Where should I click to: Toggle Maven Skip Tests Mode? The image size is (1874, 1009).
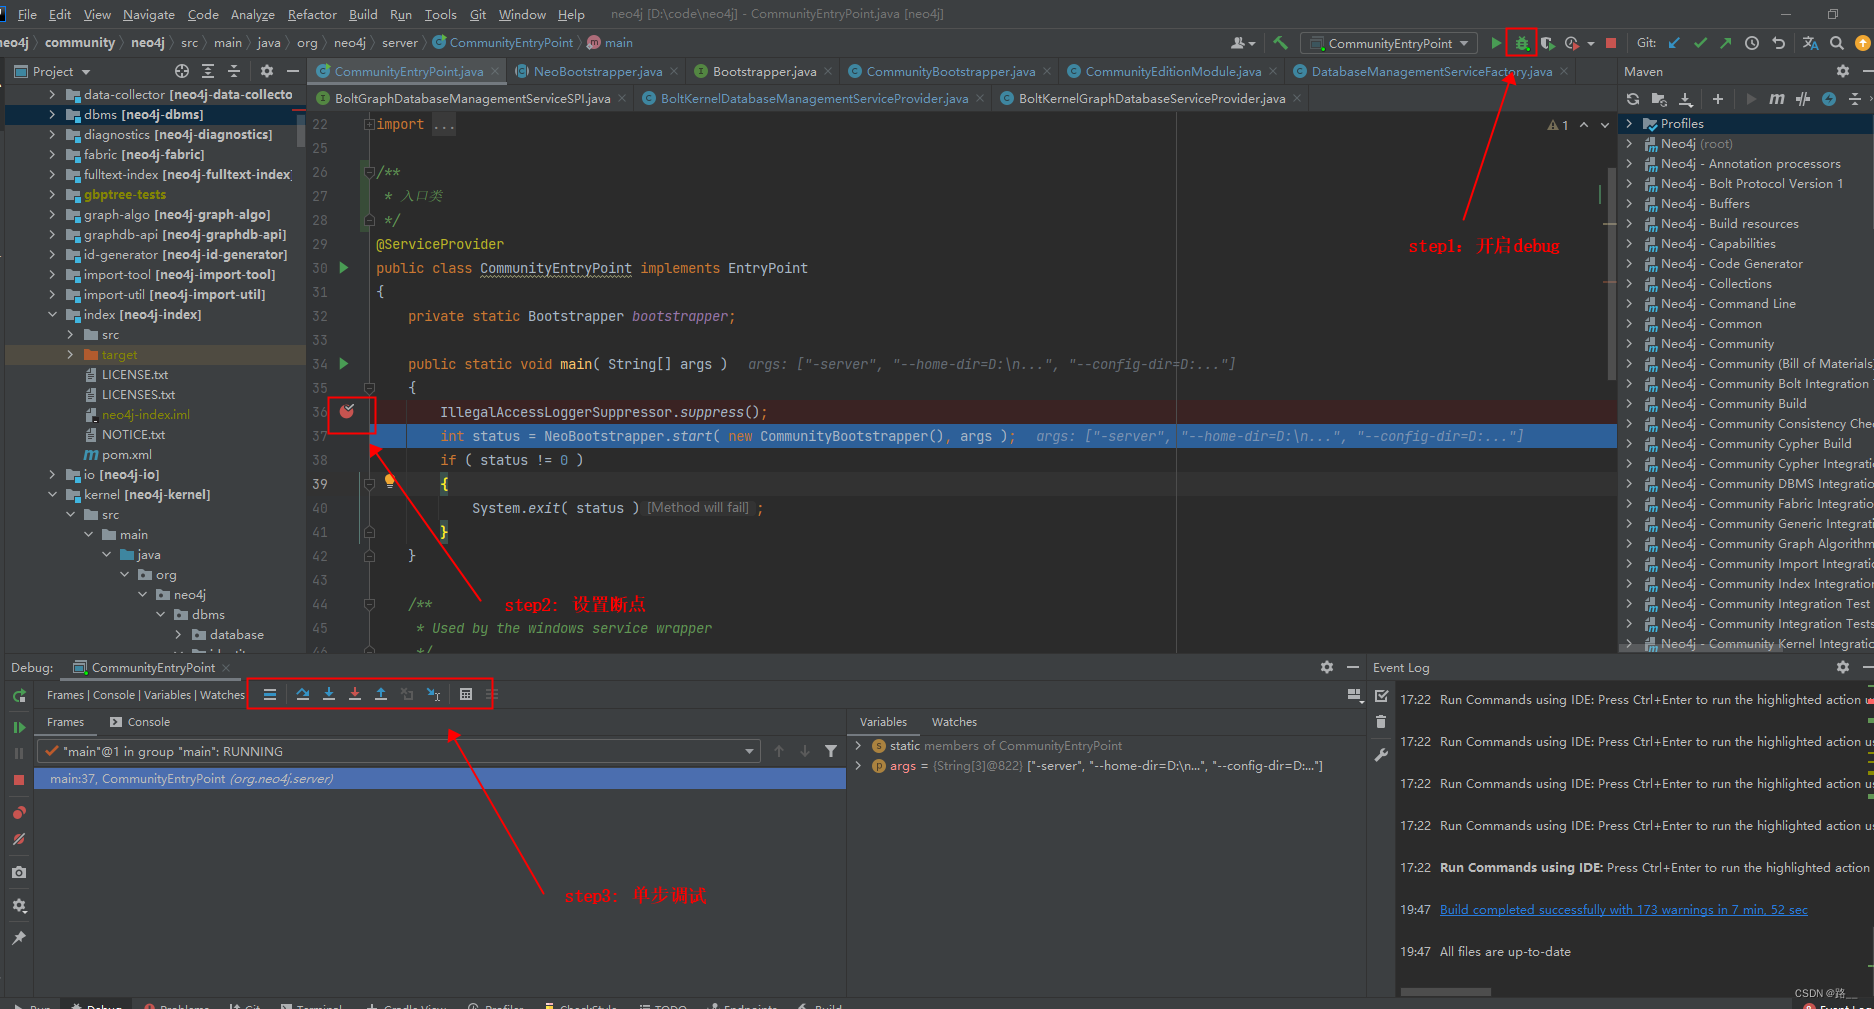pyautogui.click(x=1829, y=99)
